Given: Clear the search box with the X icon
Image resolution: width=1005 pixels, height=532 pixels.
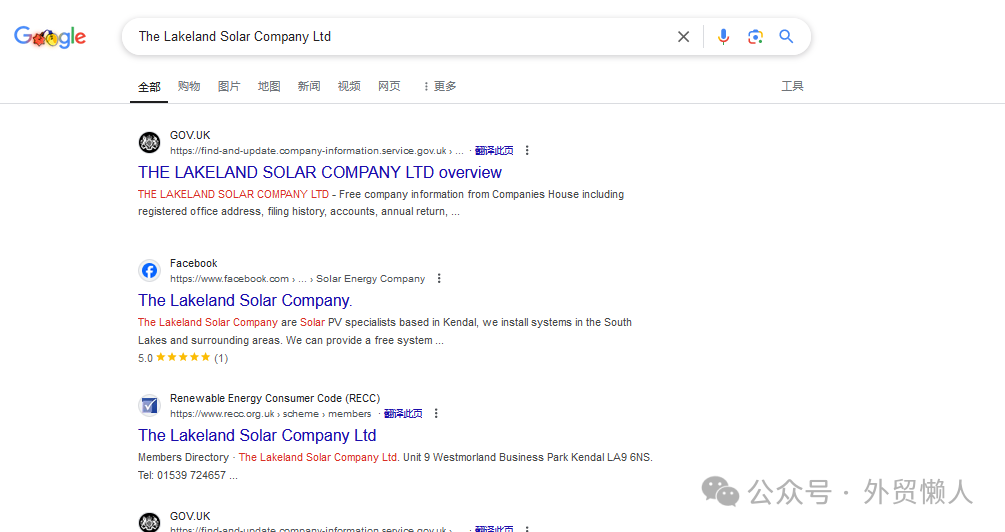Looking at the screenshot, I should click(683, 37).
